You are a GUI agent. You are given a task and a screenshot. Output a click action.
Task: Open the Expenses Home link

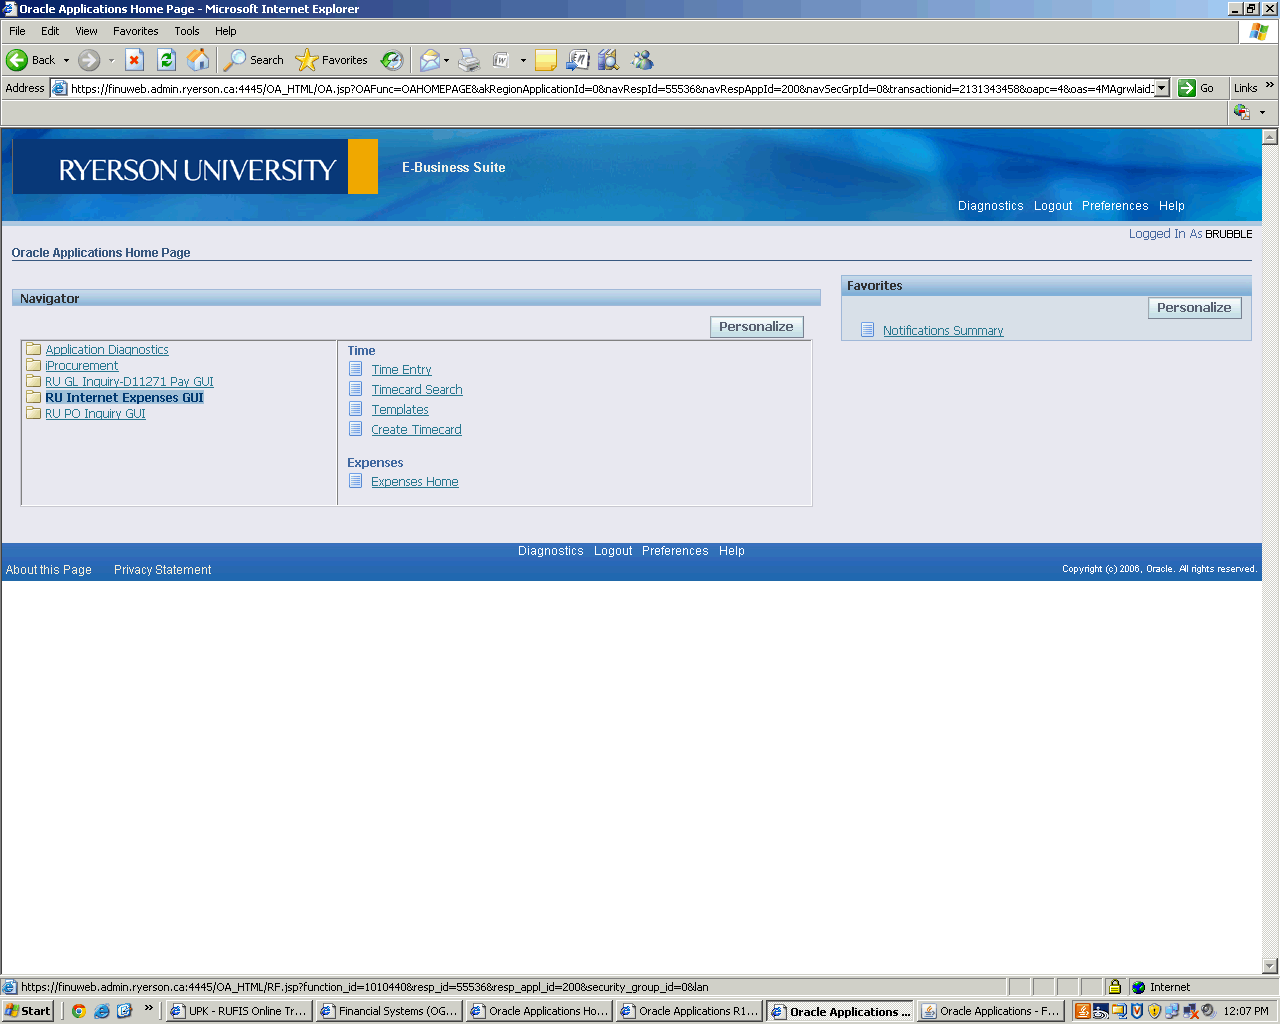(414, 482)
